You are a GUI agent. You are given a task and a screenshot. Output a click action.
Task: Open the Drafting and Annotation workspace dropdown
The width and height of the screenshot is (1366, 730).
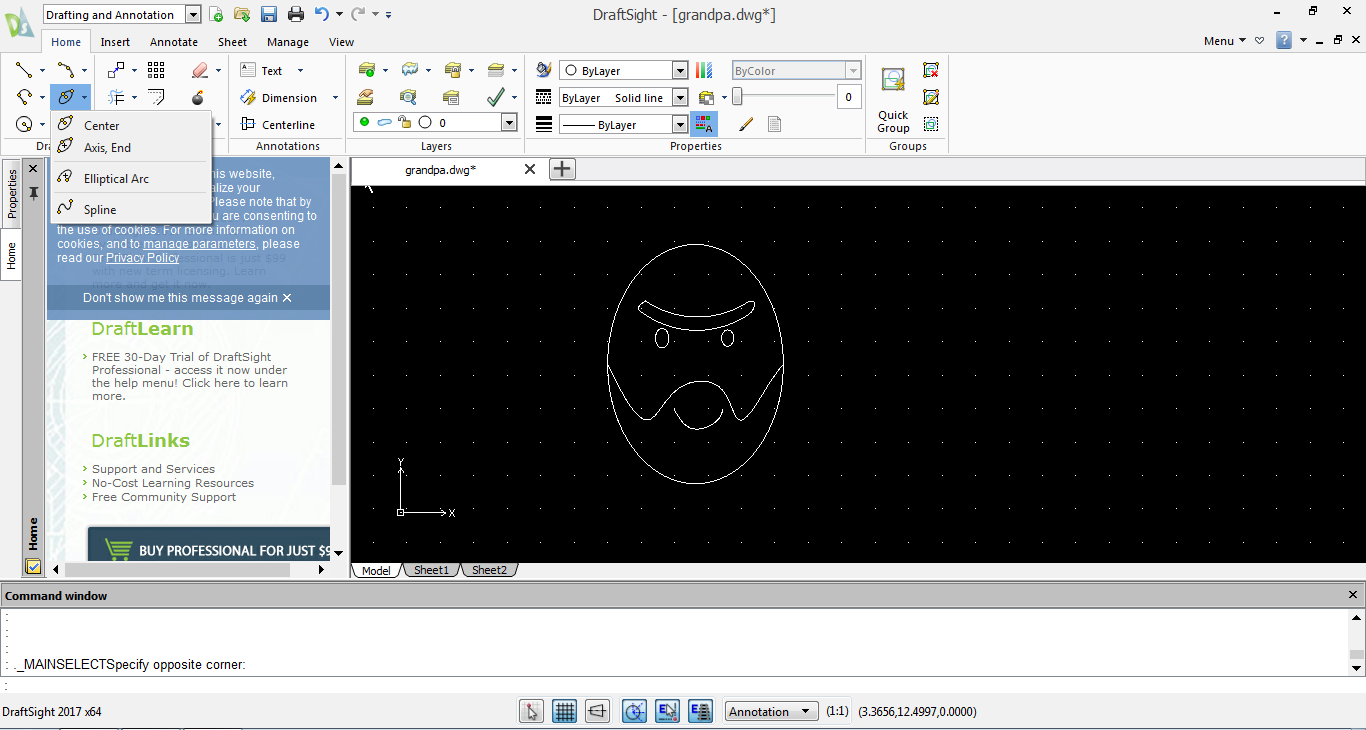coord(192,14)
